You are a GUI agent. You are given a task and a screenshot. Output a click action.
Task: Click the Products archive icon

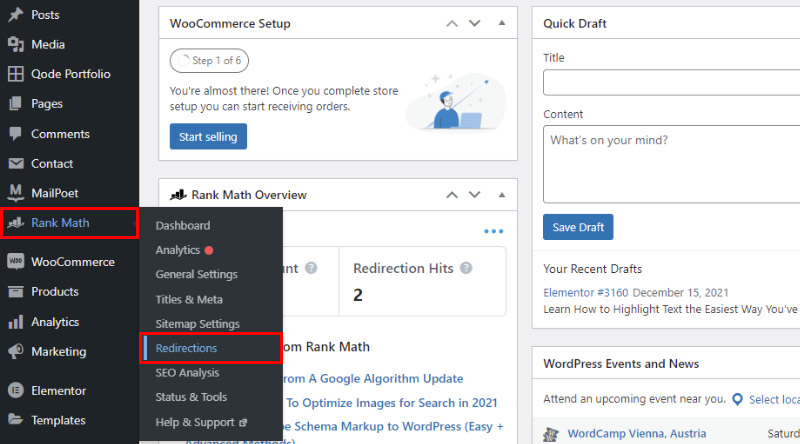(16, 291)
